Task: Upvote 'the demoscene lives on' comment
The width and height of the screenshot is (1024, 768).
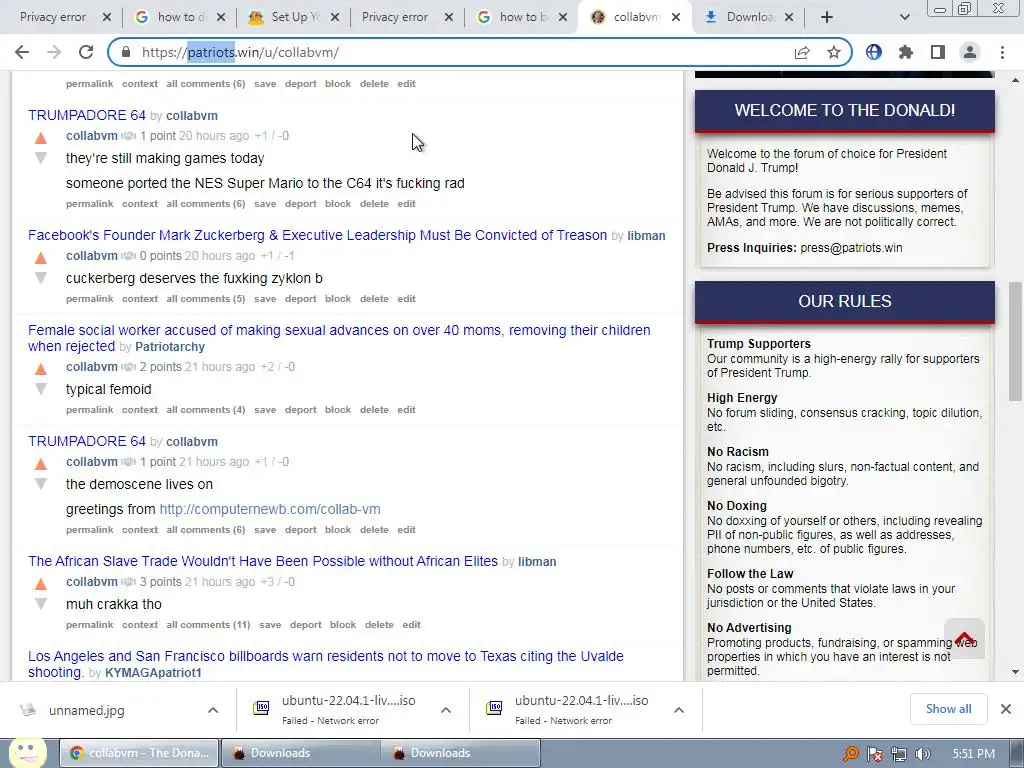Action: click(40, 464)
